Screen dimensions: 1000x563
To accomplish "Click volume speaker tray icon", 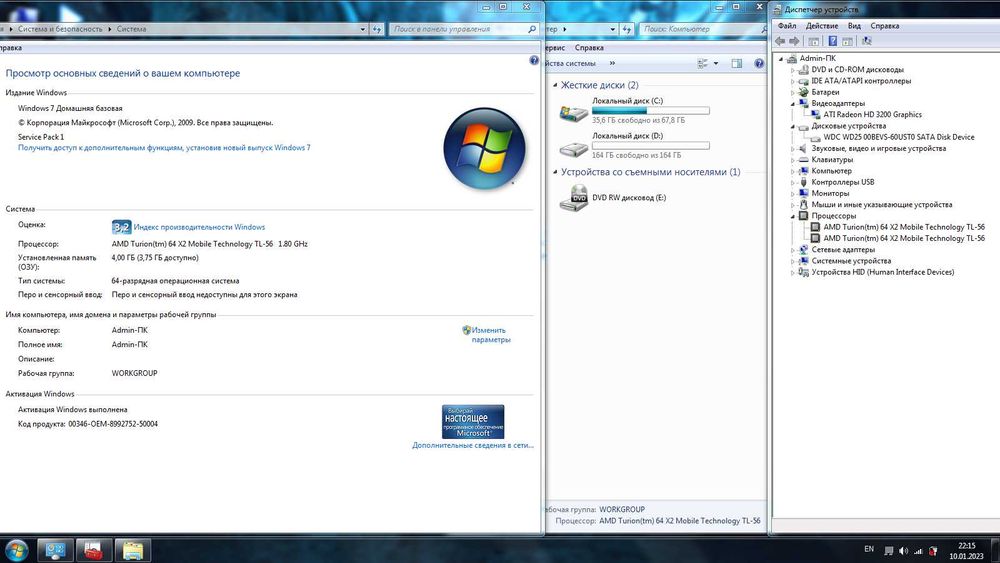I will click(903, 551).
